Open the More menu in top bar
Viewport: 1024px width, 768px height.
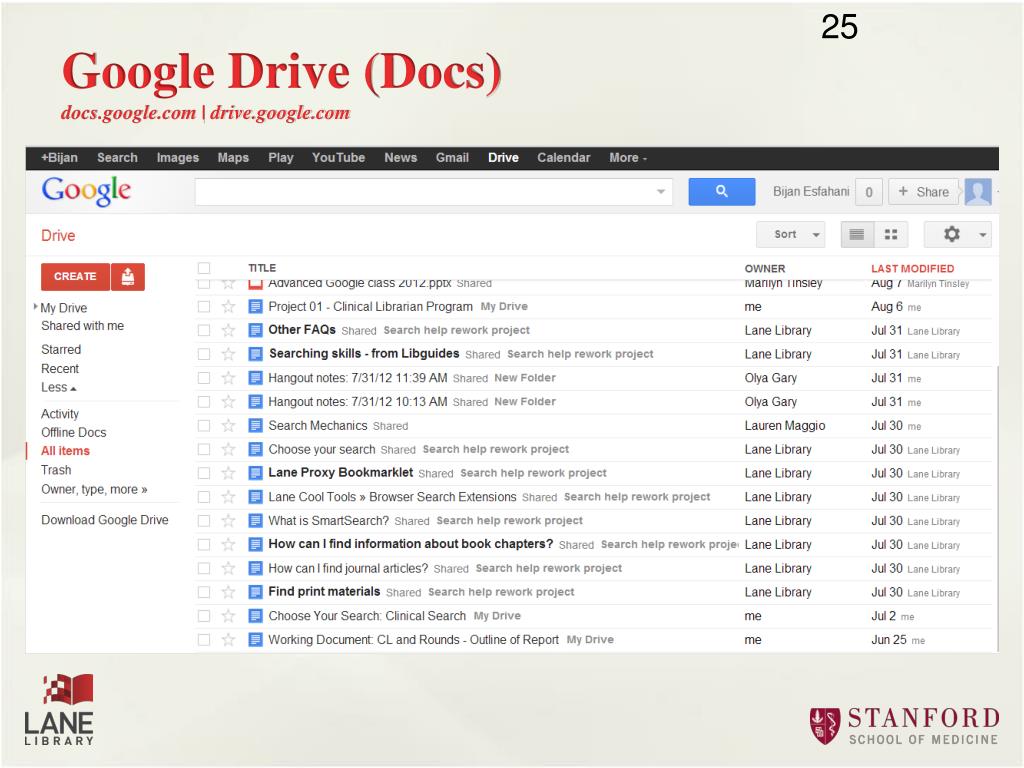coord(627,158)
